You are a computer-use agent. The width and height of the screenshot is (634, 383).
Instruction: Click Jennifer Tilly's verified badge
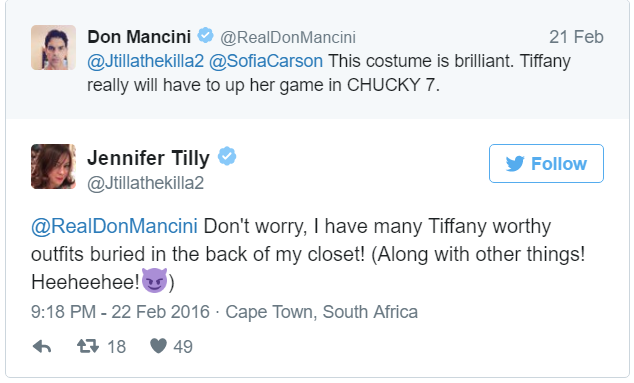pyautogui.click(x=227, y=156)
